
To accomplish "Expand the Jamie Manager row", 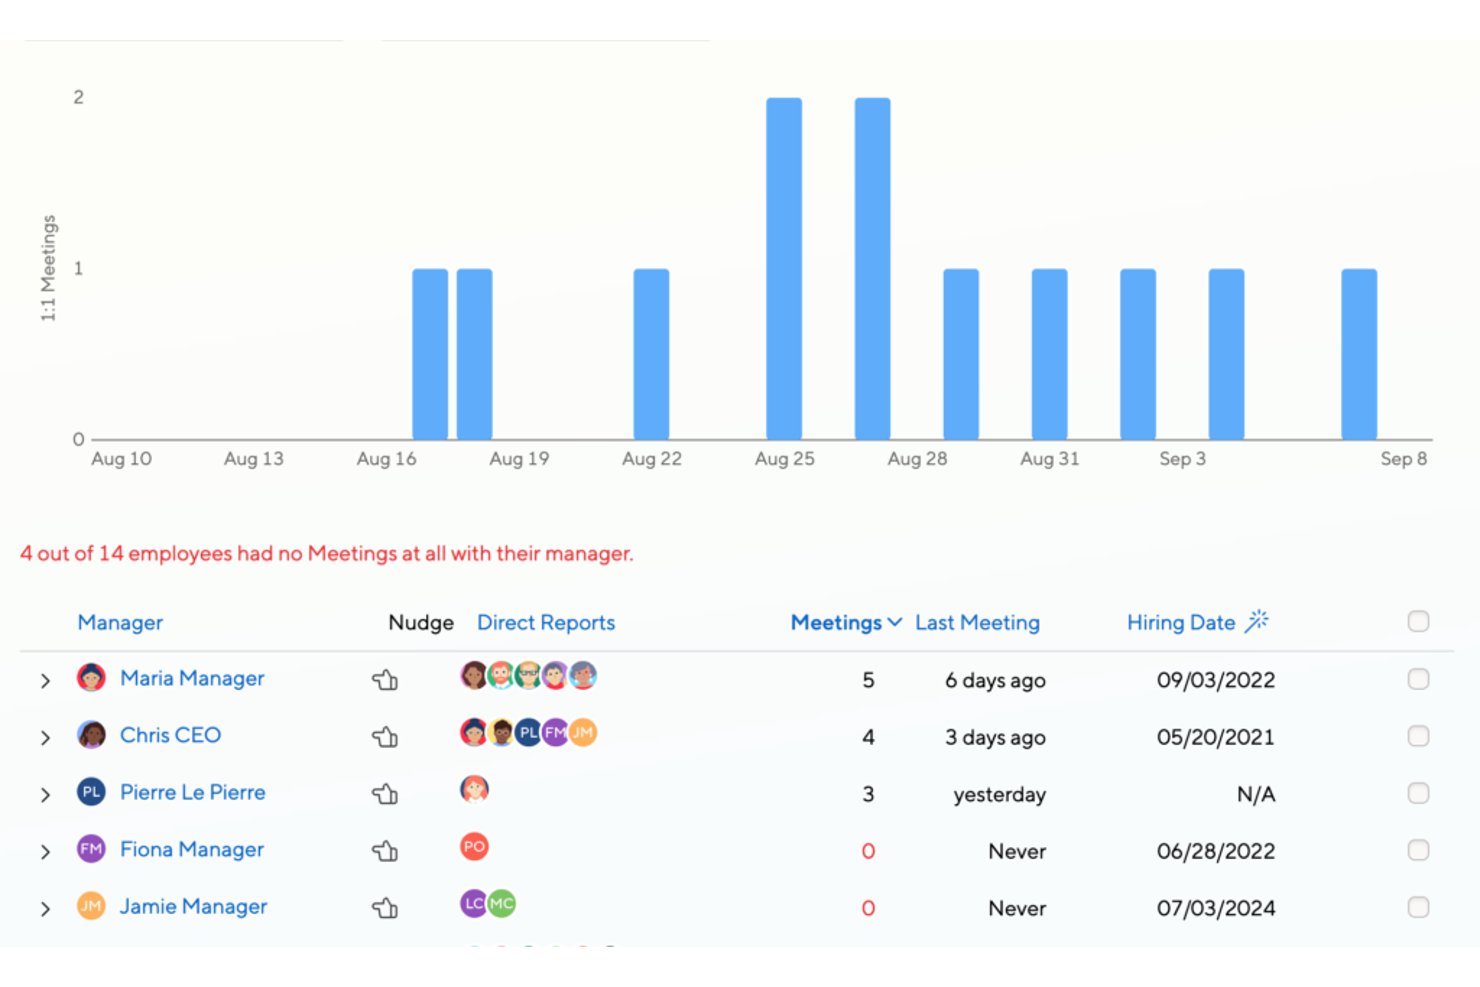I will pos(45,909).
